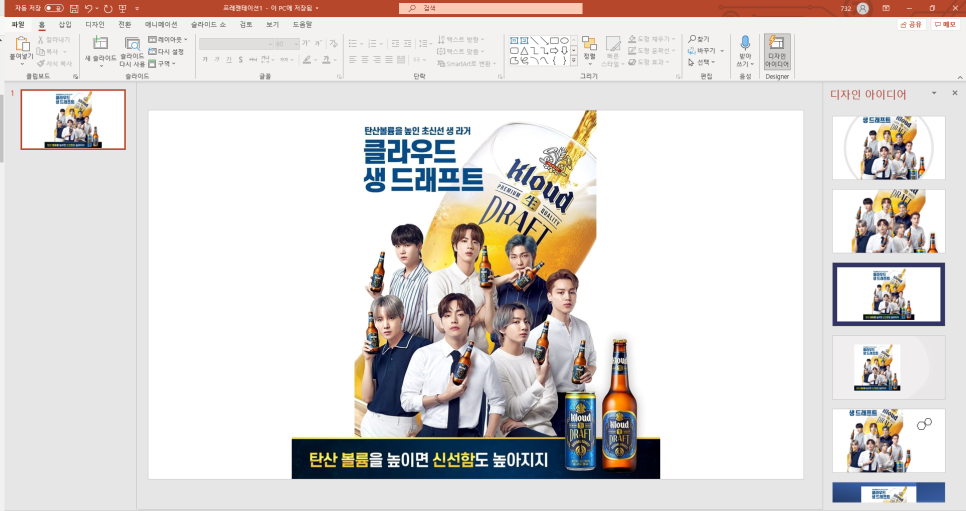Expand the shapes gallery more button
The image size is (966, 511).
pos(574,61)
